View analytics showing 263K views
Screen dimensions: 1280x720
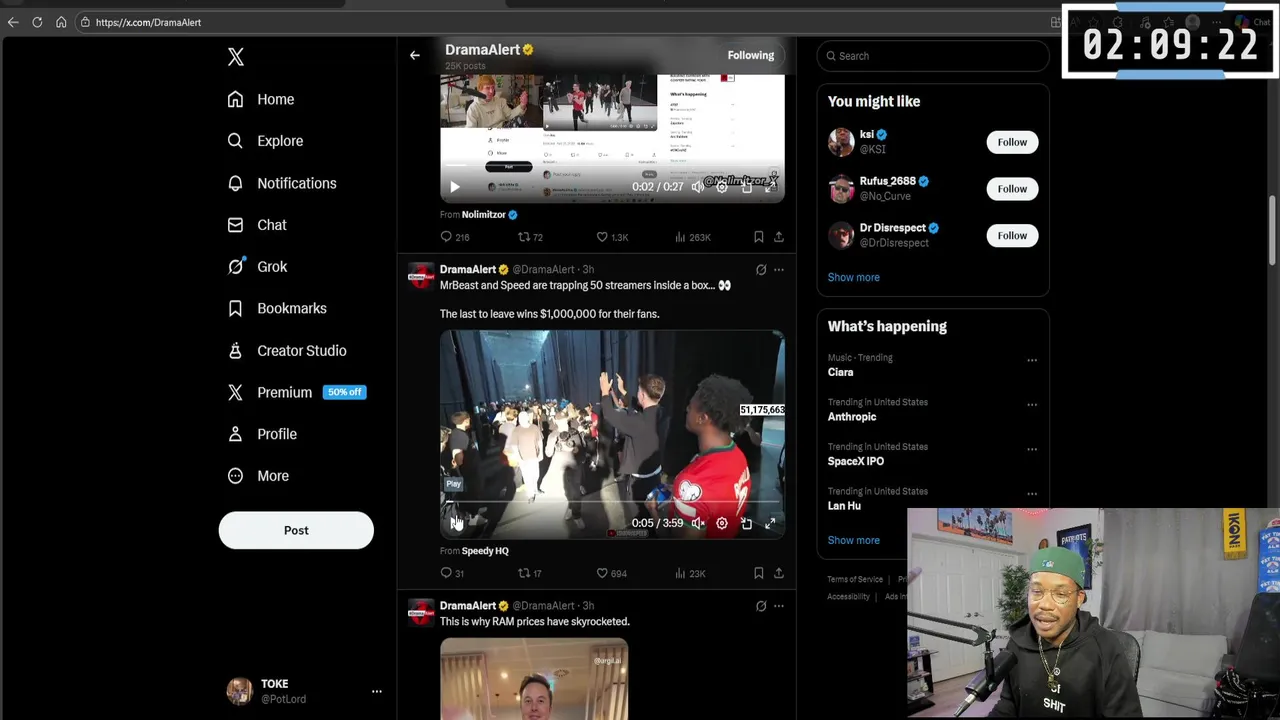tap(692, 237)
